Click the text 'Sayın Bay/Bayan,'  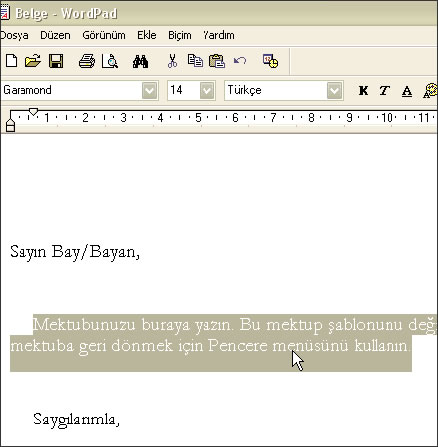pos(75,252)
